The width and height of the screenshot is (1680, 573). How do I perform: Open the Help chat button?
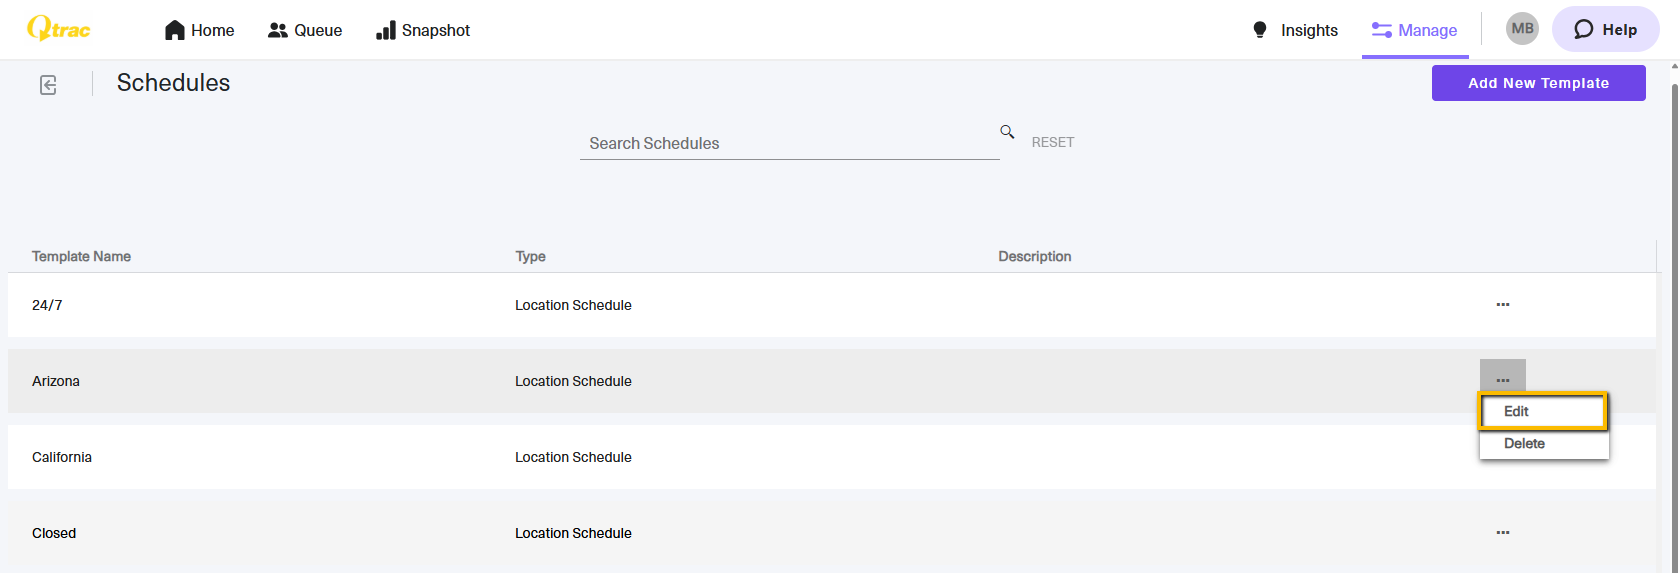coord(1605,29)
